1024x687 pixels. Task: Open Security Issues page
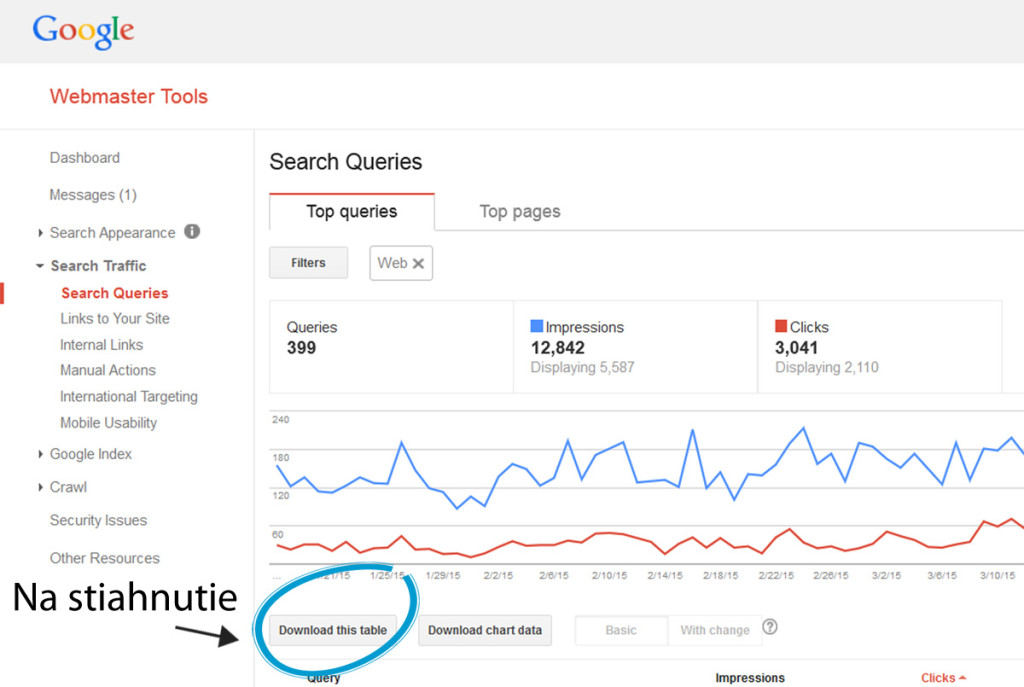[98, 520]
